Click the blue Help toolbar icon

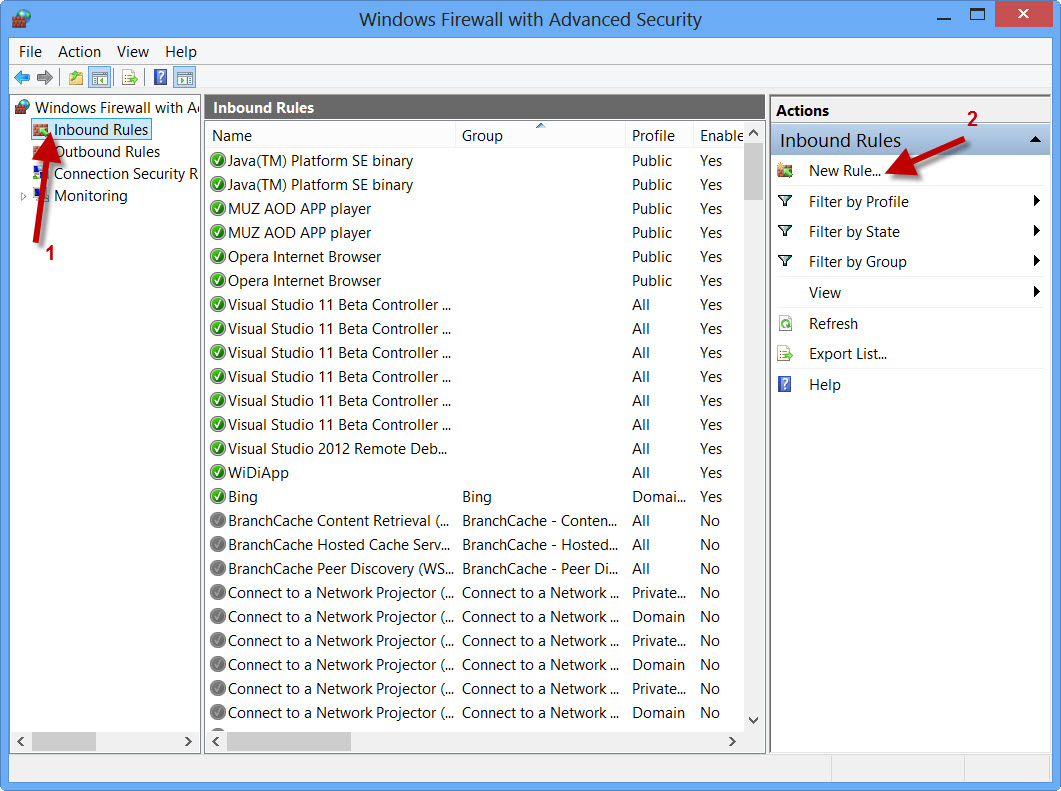(x=160, y=78)
